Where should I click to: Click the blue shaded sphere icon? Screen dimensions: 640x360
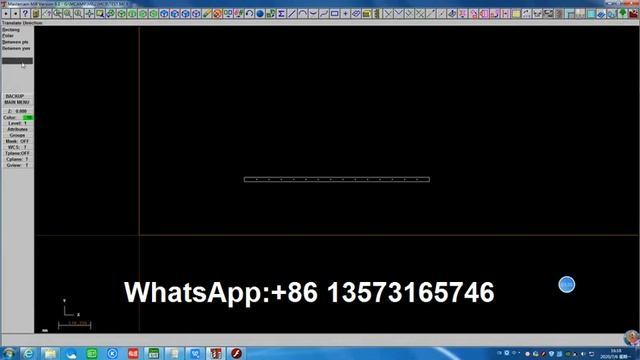pos(260,14)
